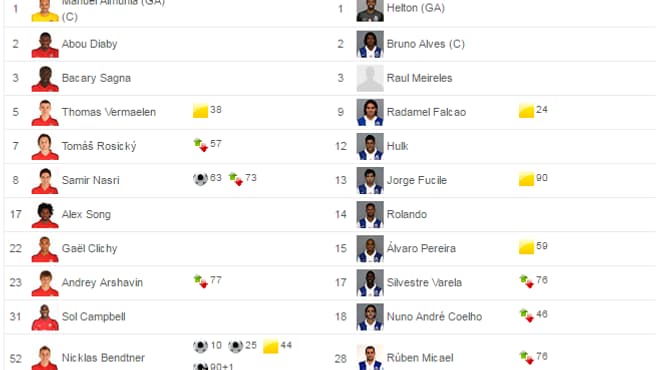658x370 pixels.
Task: Click Jorge Fucile's yellow card icon
Action: (x=526, y=179)
